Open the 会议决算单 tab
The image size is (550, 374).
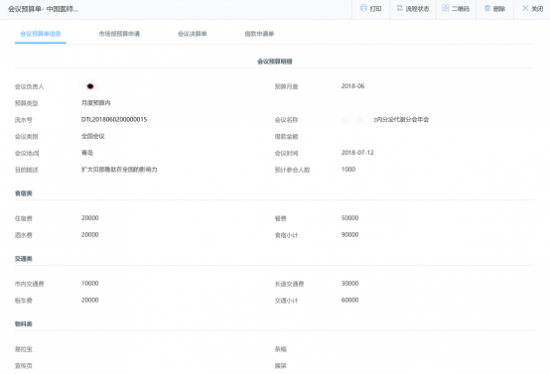[192, 34]
